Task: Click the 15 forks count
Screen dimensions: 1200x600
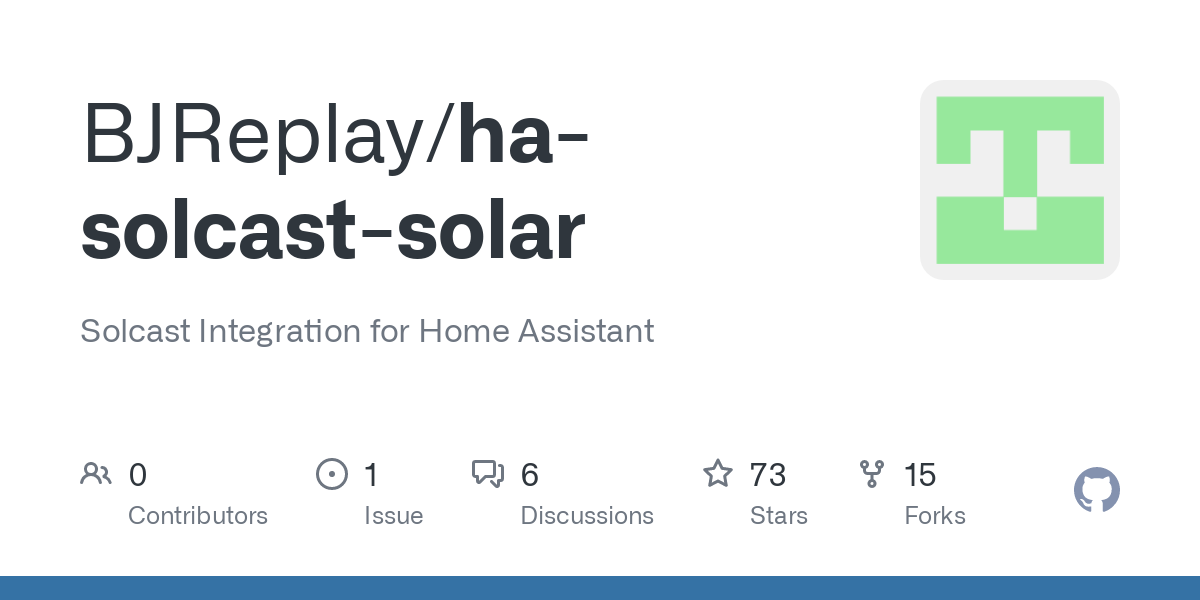Action: [x=920, y=475]
